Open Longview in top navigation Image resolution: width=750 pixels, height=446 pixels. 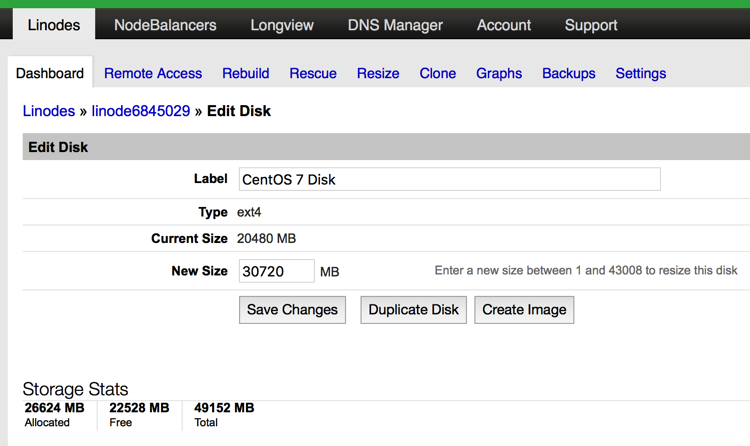(282, 25)
